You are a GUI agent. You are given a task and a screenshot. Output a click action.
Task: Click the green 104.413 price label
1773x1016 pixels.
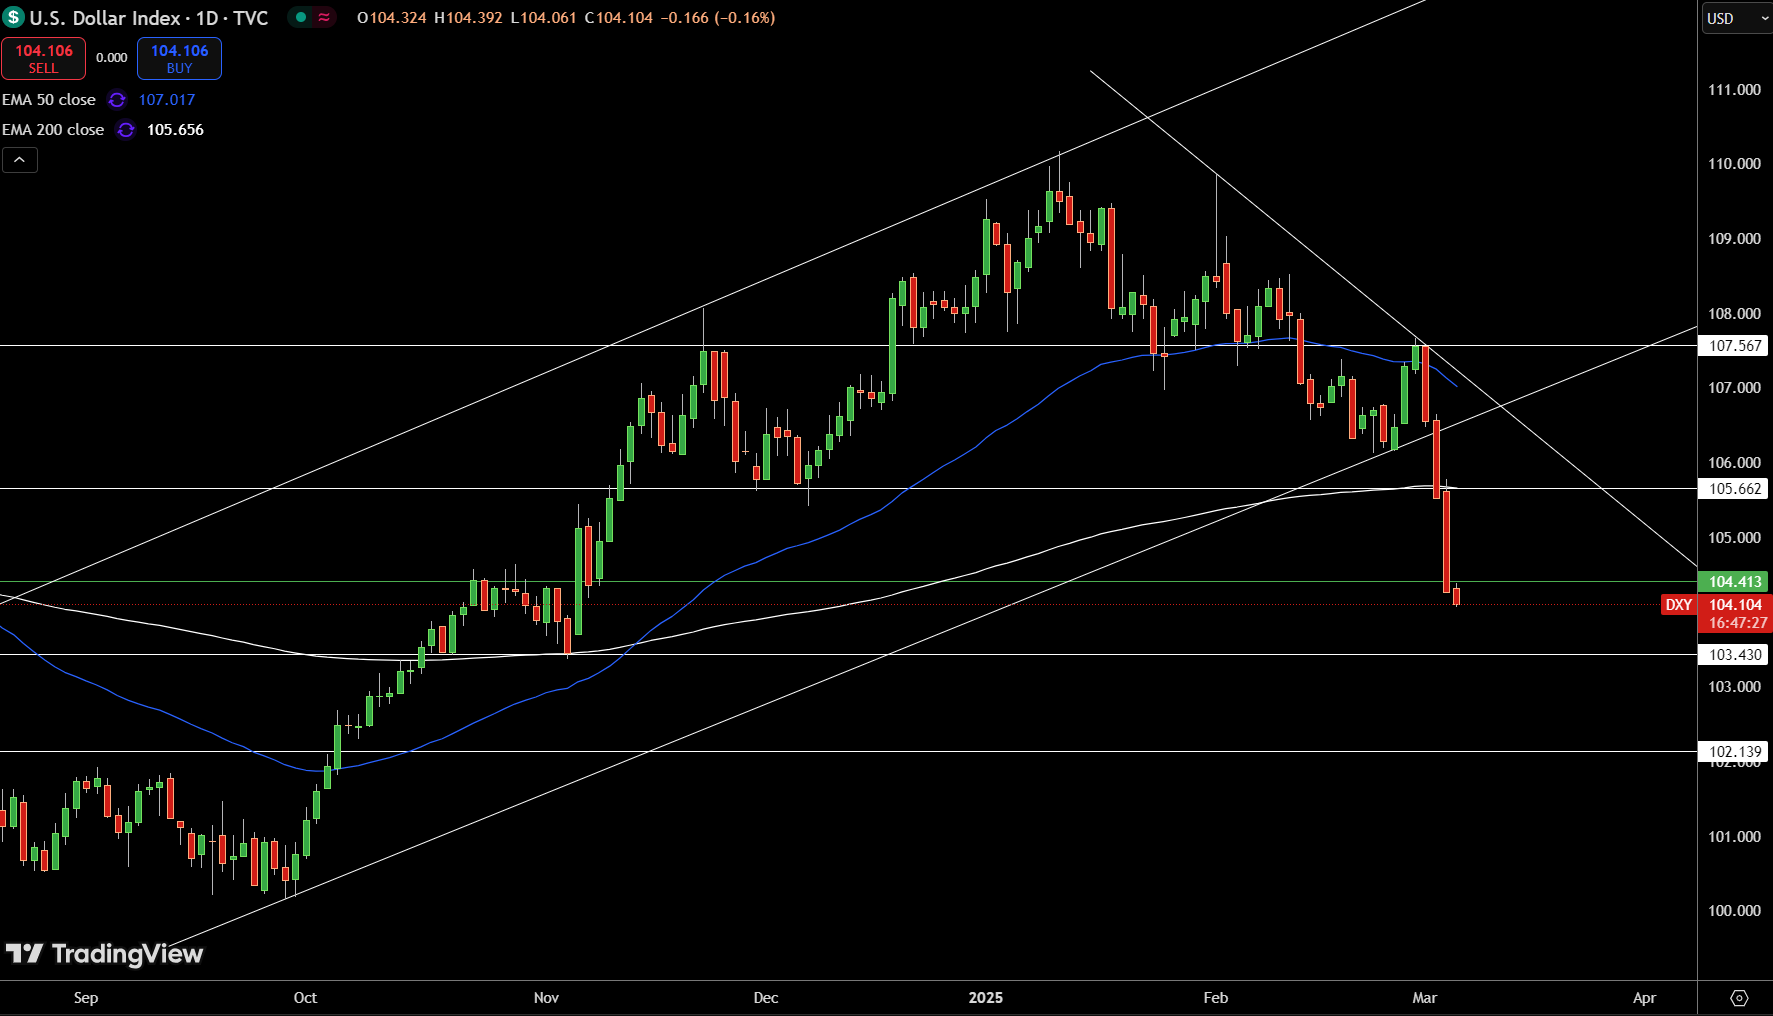click(1735, 582)
